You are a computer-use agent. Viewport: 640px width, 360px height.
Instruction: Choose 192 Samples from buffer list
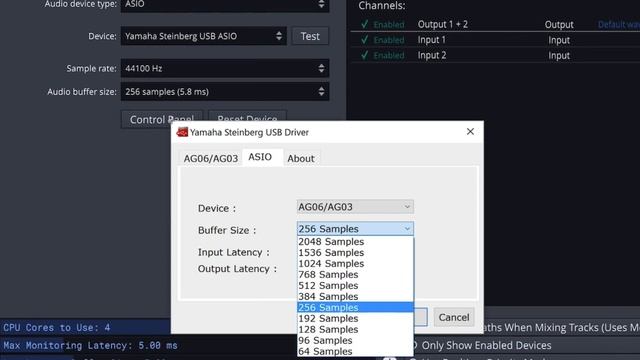click(355, 318)
